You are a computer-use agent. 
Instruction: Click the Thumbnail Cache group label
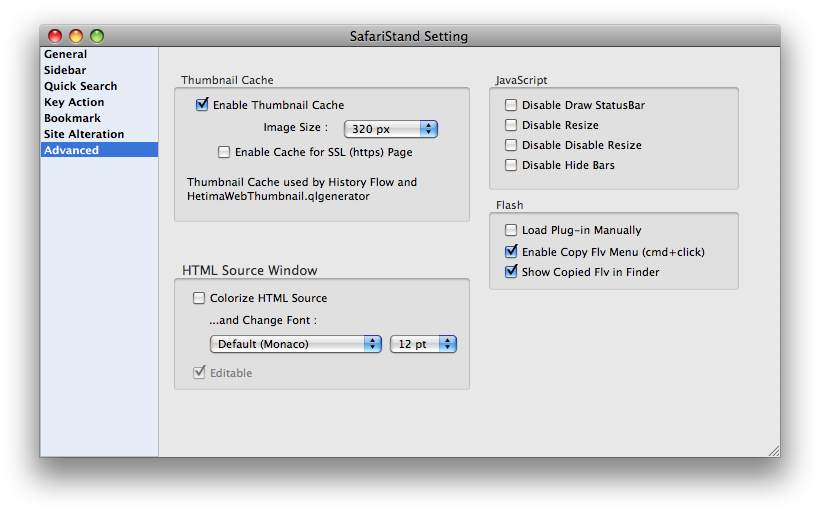tap(227, 80)
